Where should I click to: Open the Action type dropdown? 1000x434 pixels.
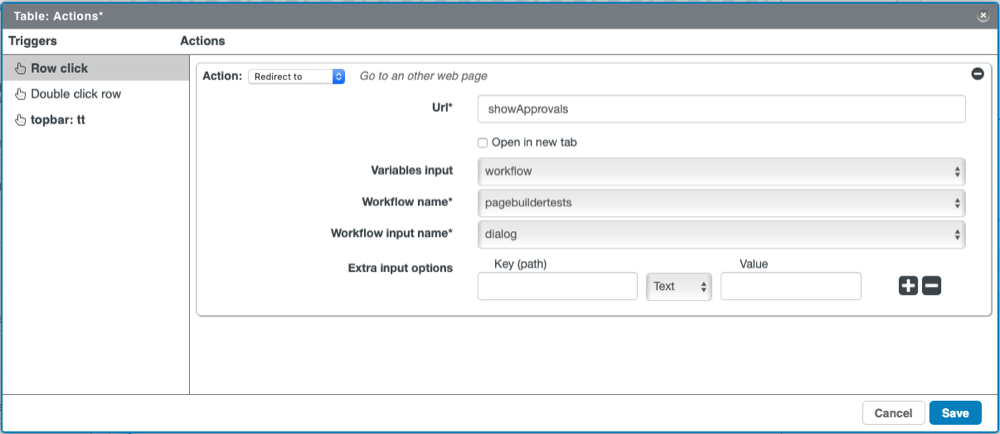(x=297, y=76)
